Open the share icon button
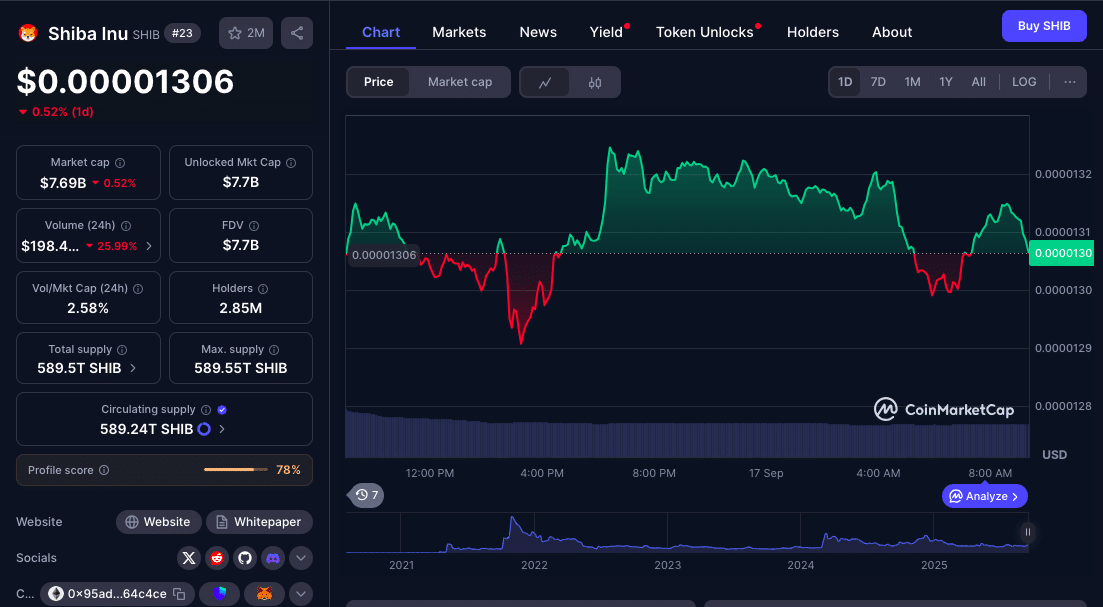 pos(297,33)
